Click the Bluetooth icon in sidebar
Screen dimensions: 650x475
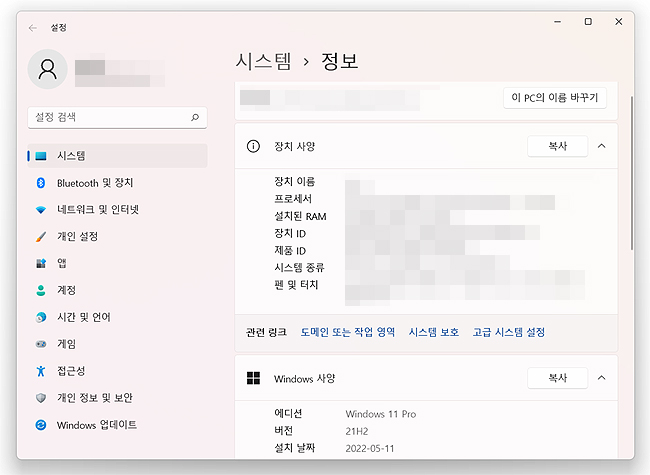click(41, 183)
